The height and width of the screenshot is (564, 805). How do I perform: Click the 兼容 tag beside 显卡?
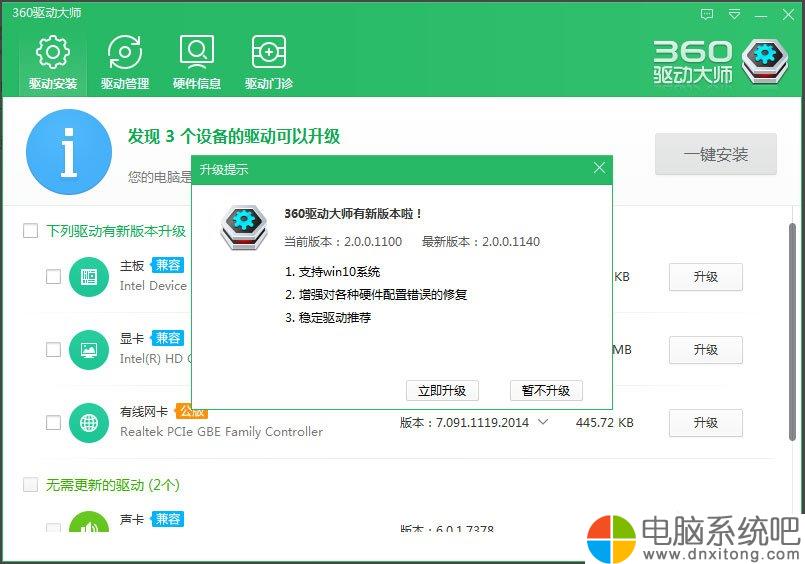(x=167, y=338)
